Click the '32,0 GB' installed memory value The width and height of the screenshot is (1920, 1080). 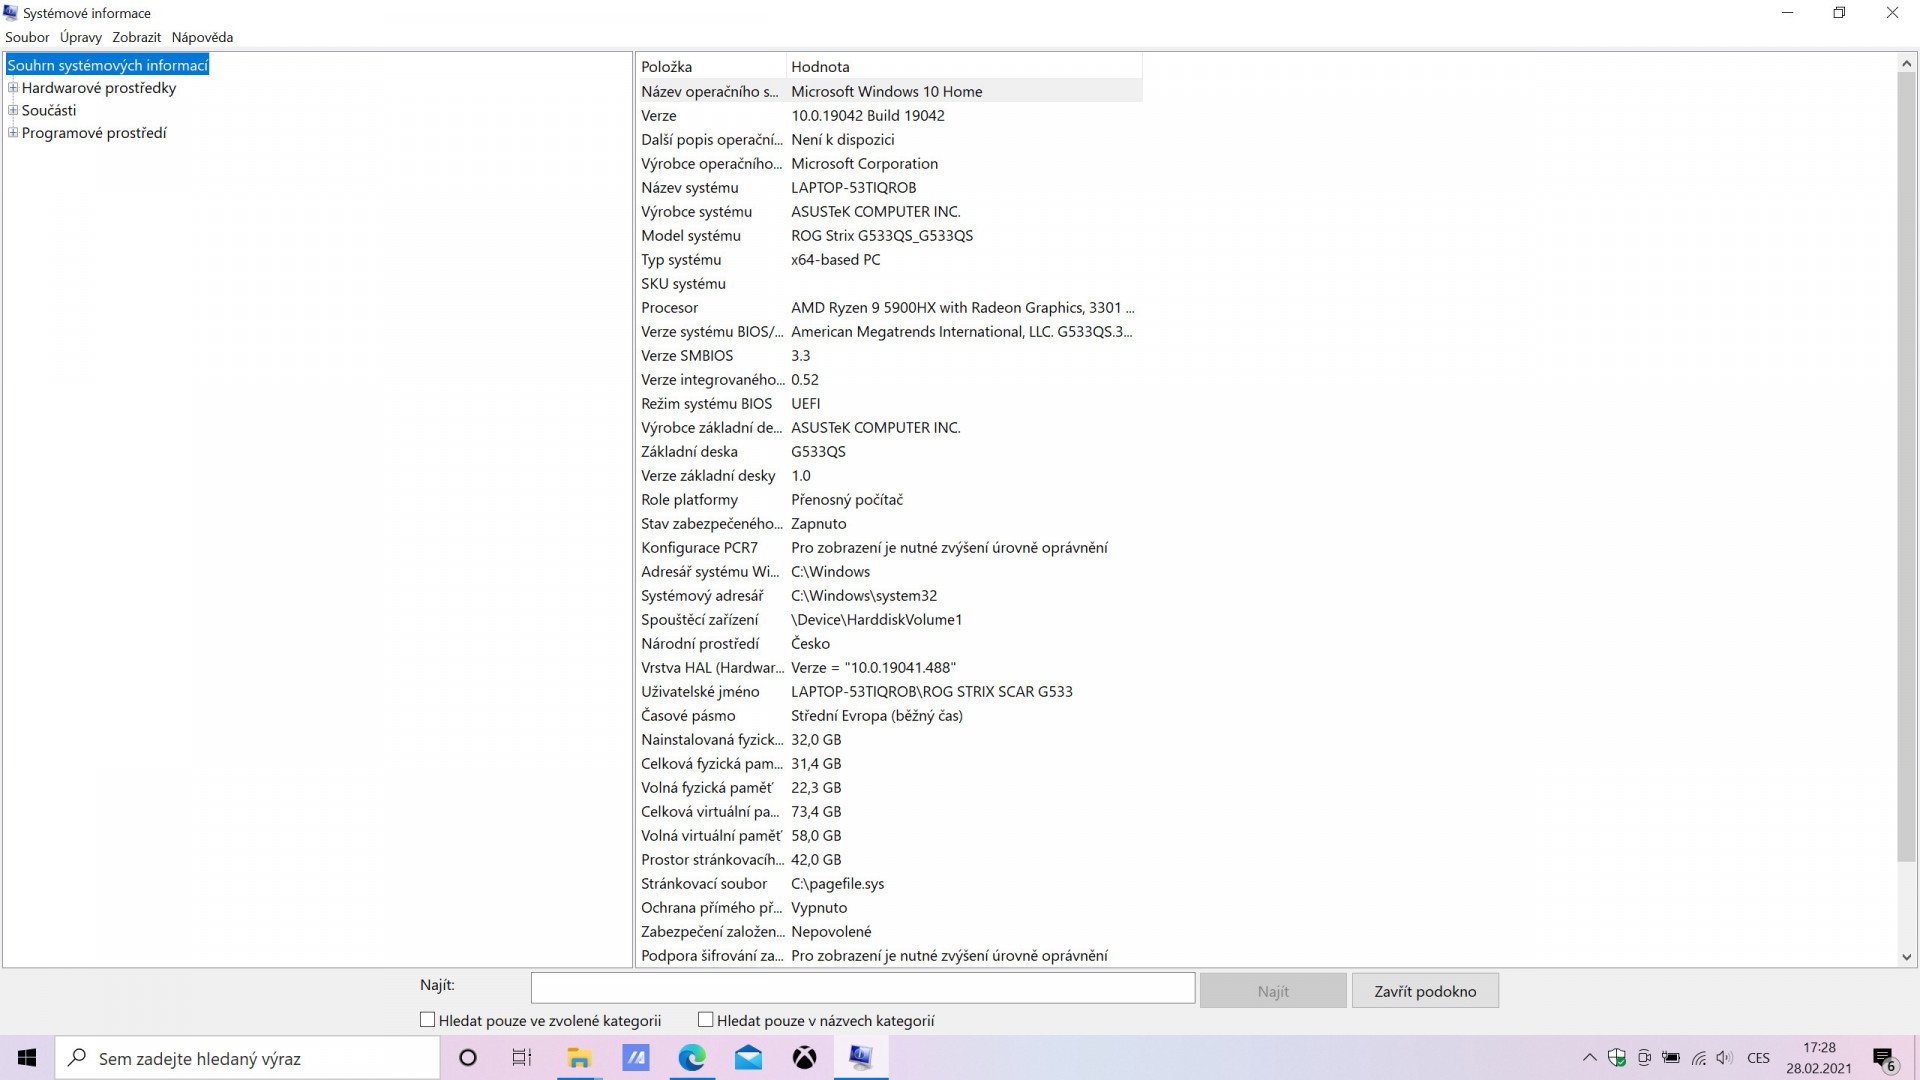(x=815, y=739)
